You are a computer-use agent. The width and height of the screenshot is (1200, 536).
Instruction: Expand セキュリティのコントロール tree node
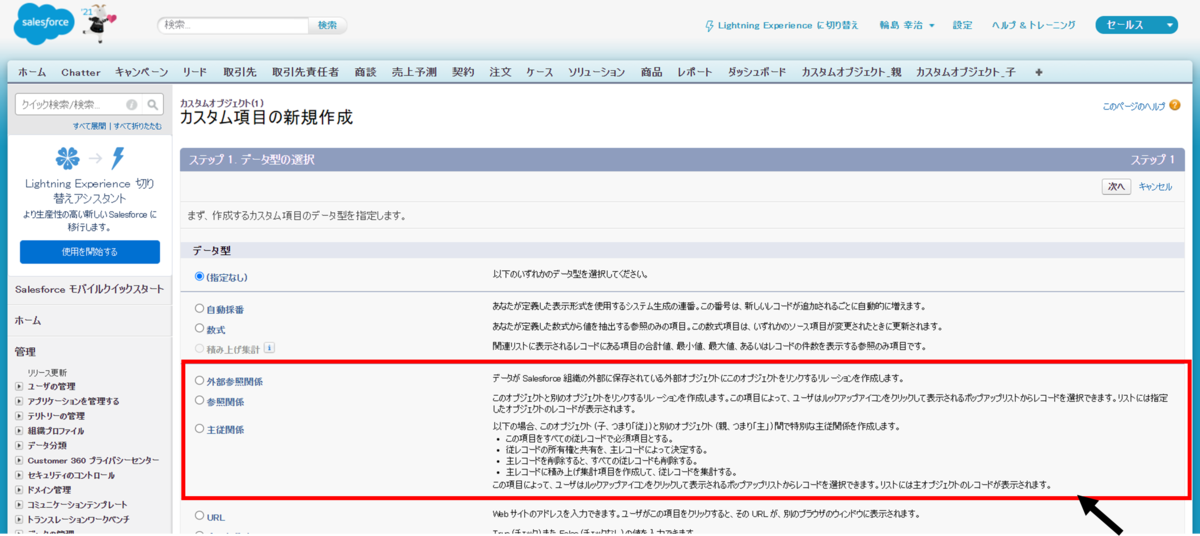[19, 475]
